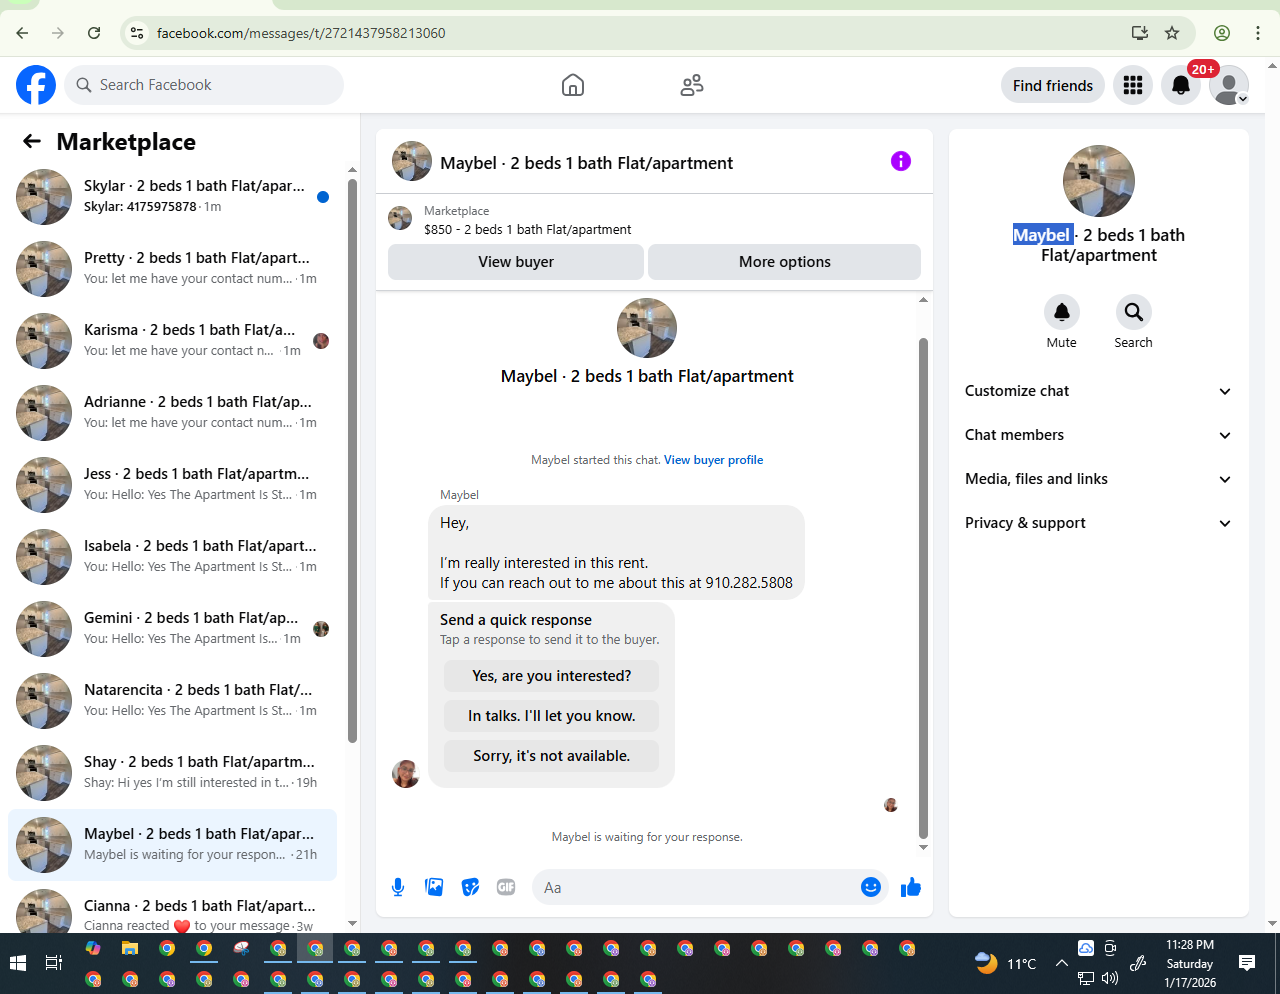Click the sender avatar beside quick responses
This screenshot has height=994, width=1280.
[406, 774]
